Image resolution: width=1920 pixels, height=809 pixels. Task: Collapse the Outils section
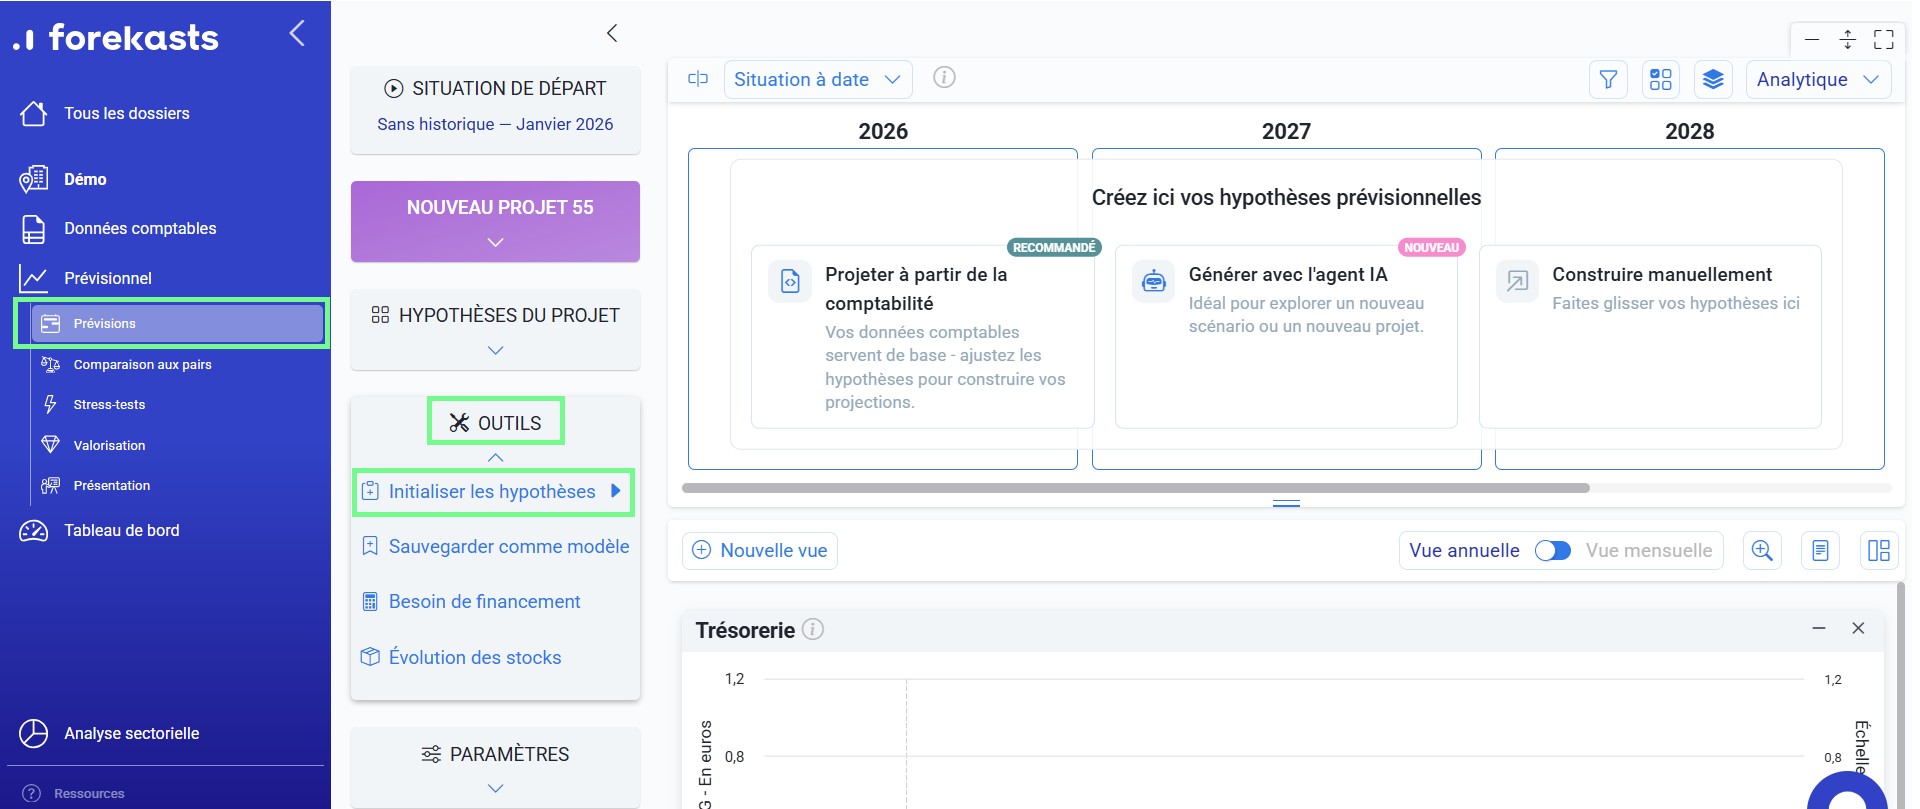coord(495,457)
